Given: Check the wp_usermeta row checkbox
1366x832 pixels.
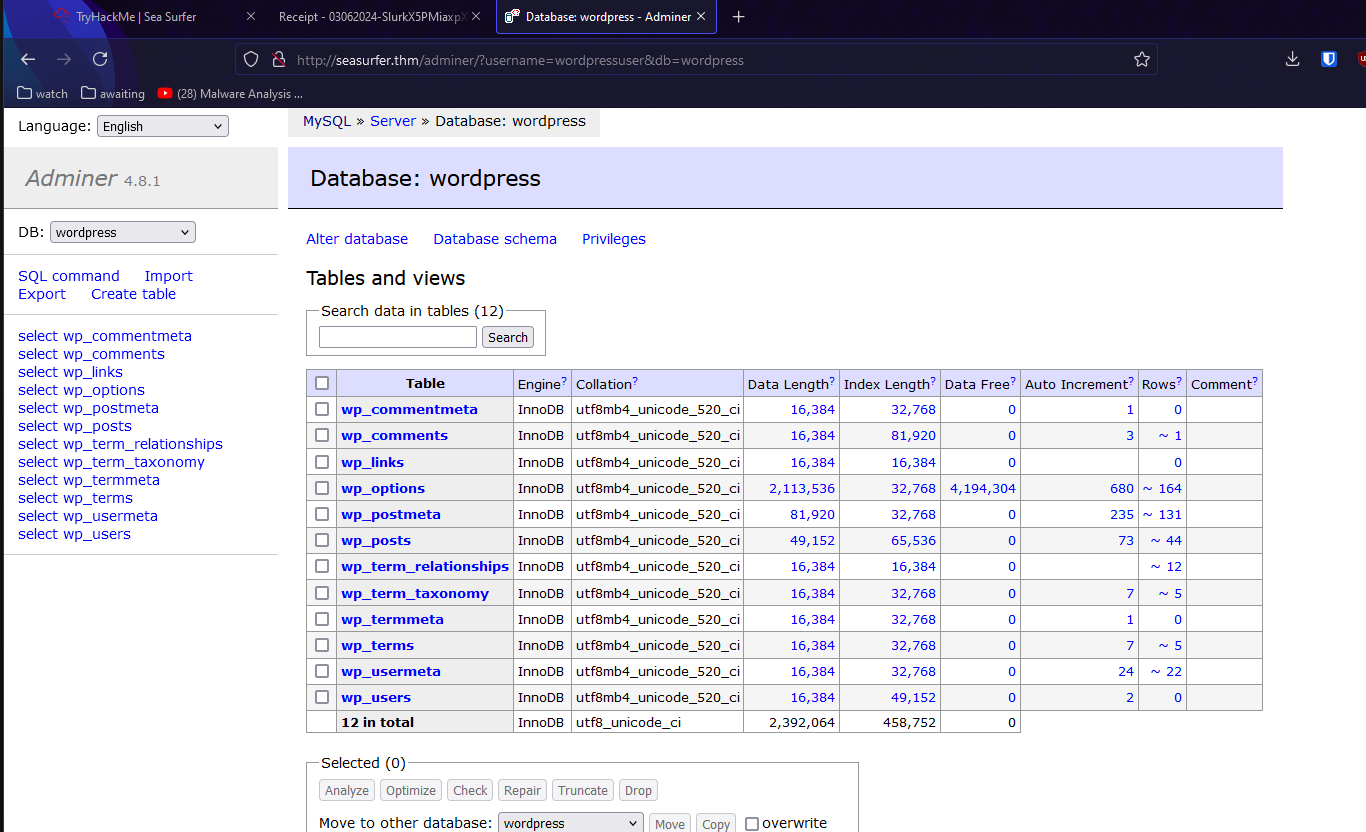Looking at the screenshot, I should [x=322, y=671].
